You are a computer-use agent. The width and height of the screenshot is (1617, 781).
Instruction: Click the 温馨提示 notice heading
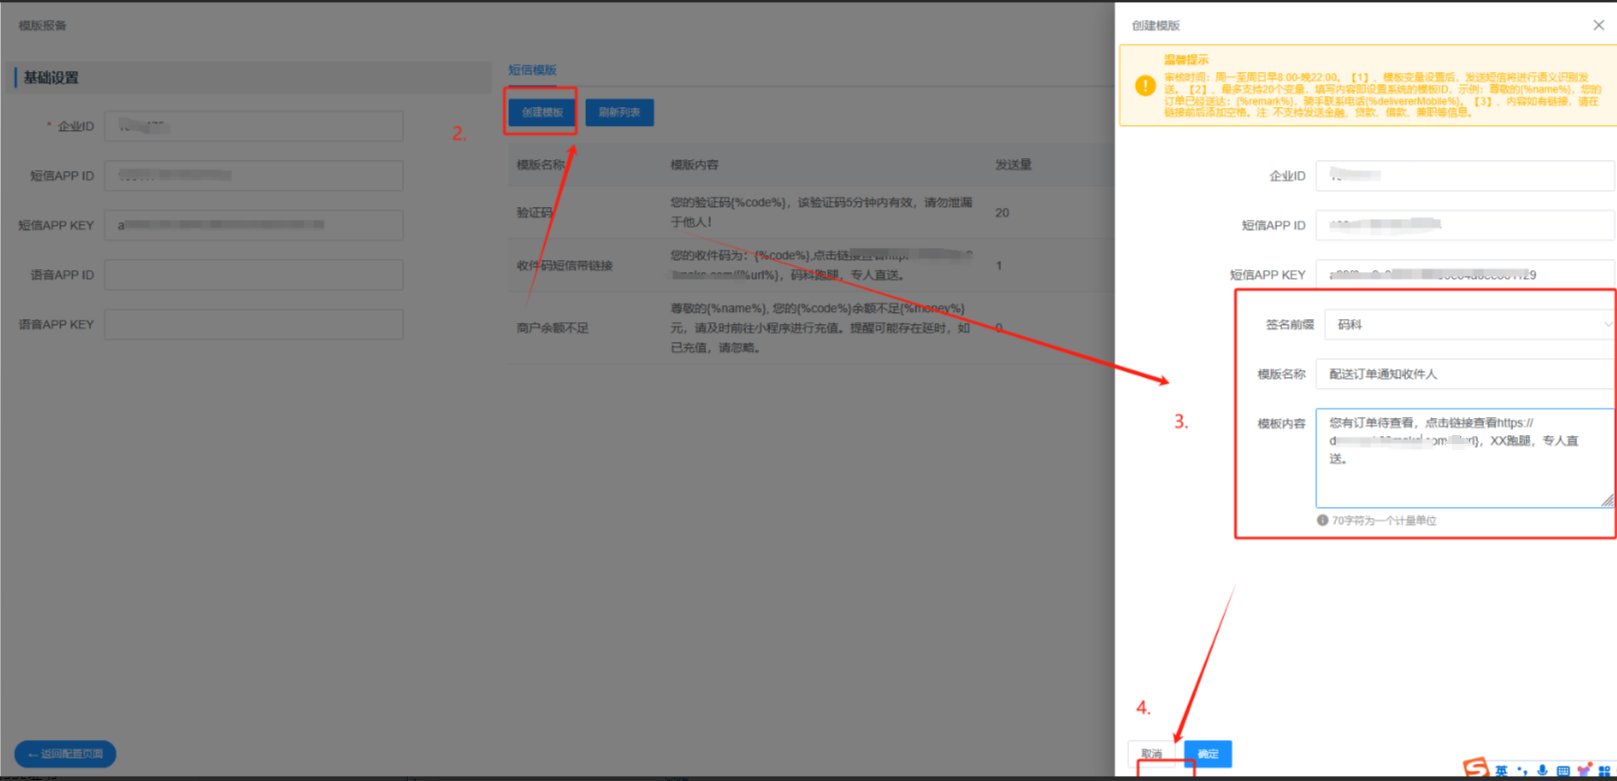click(x=1186, y=60)
